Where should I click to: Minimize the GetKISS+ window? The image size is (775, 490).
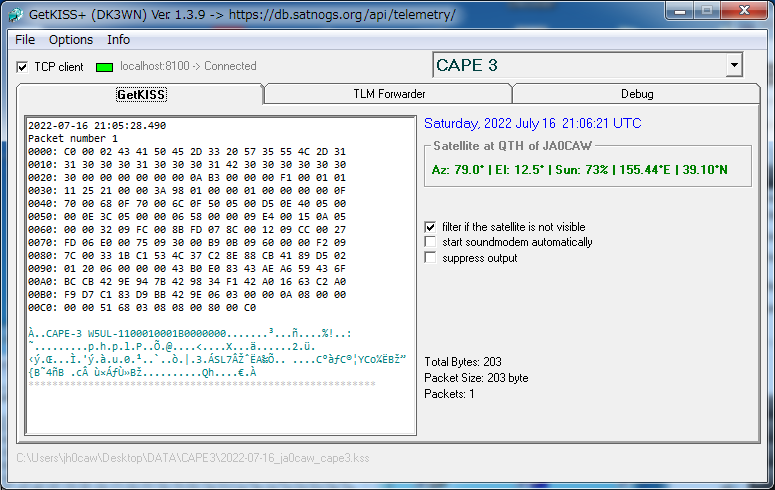pos(681,11)
